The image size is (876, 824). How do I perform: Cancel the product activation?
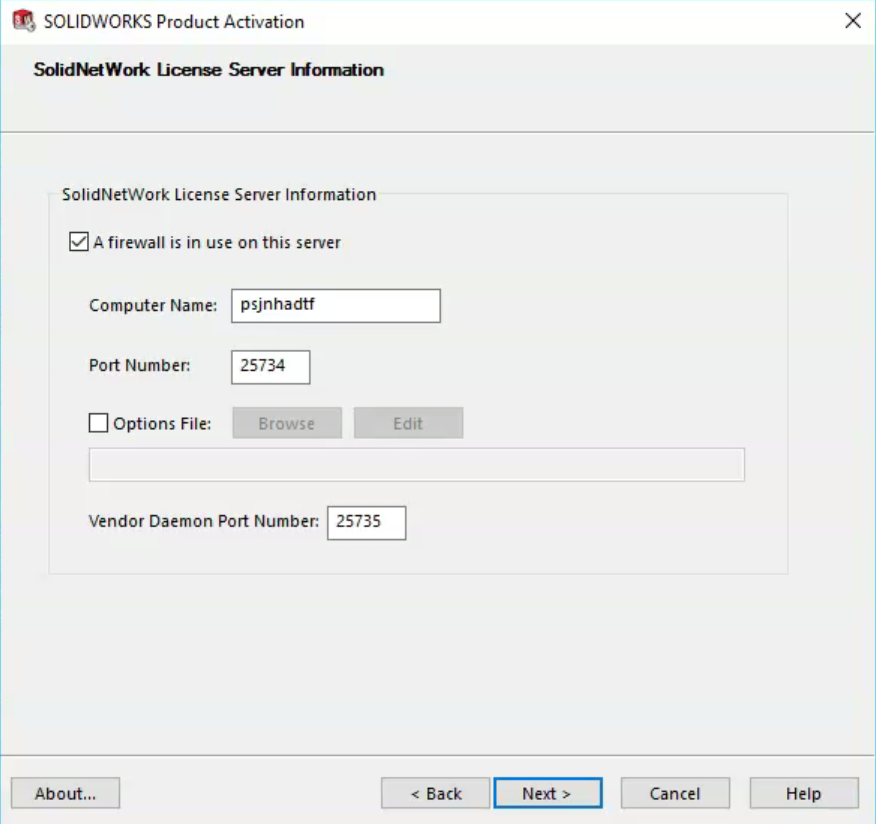tap(675, 793)
